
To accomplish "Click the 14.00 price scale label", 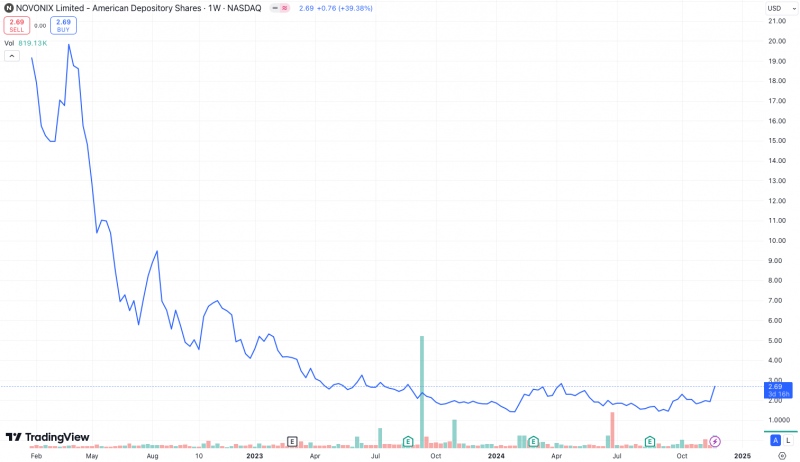I will (x=777, y=160).
